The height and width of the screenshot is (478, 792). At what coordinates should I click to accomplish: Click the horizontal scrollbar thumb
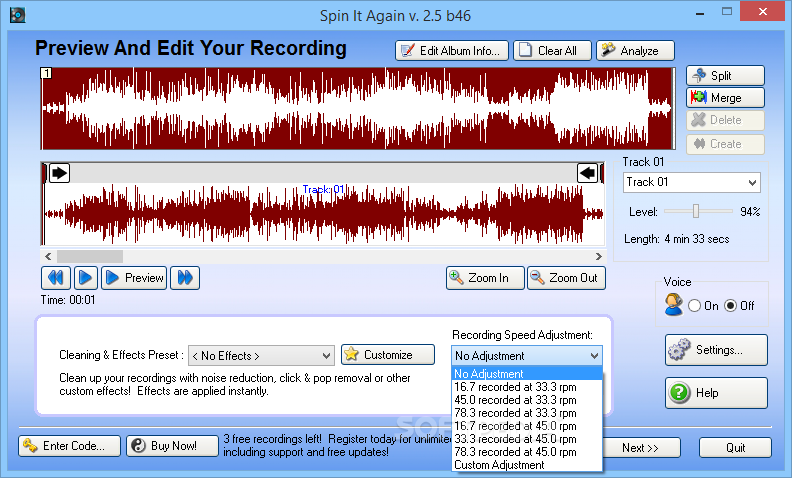(x=90, y=256)
